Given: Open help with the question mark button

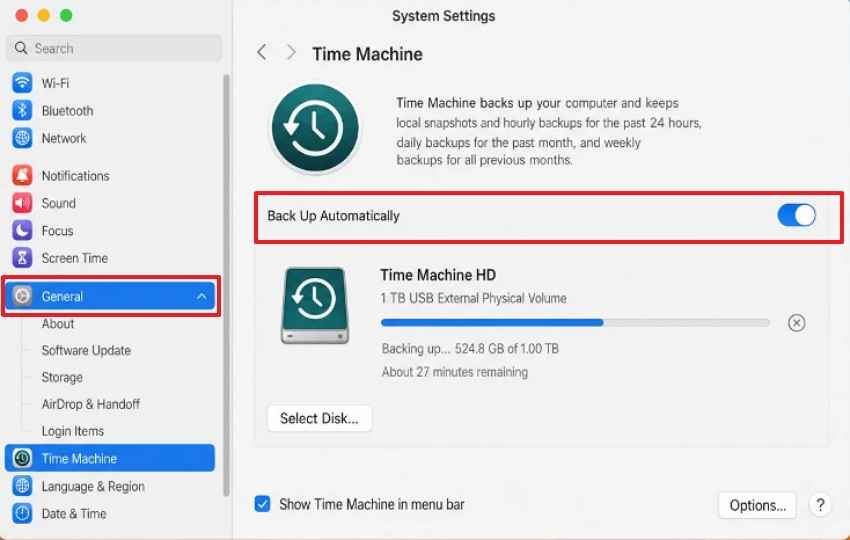Looking at the screenshot, I should click(820, 505).
